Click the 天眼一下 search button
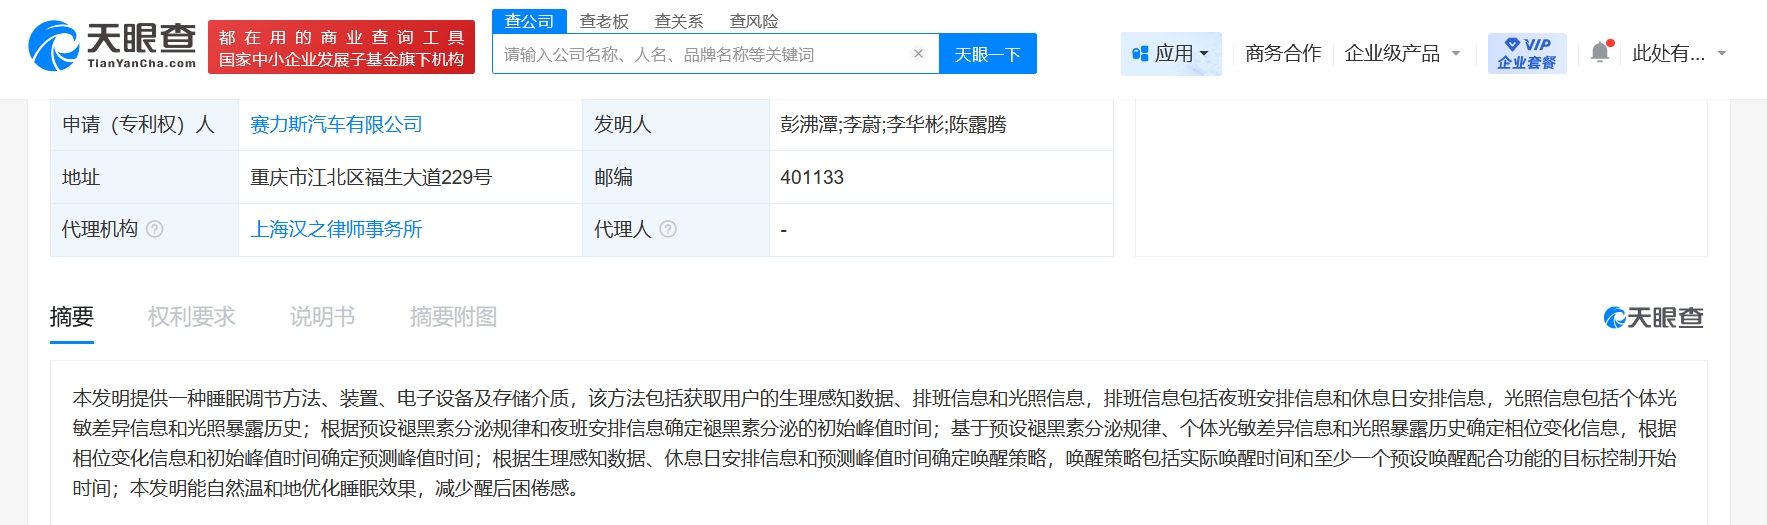 pos(987,54)
